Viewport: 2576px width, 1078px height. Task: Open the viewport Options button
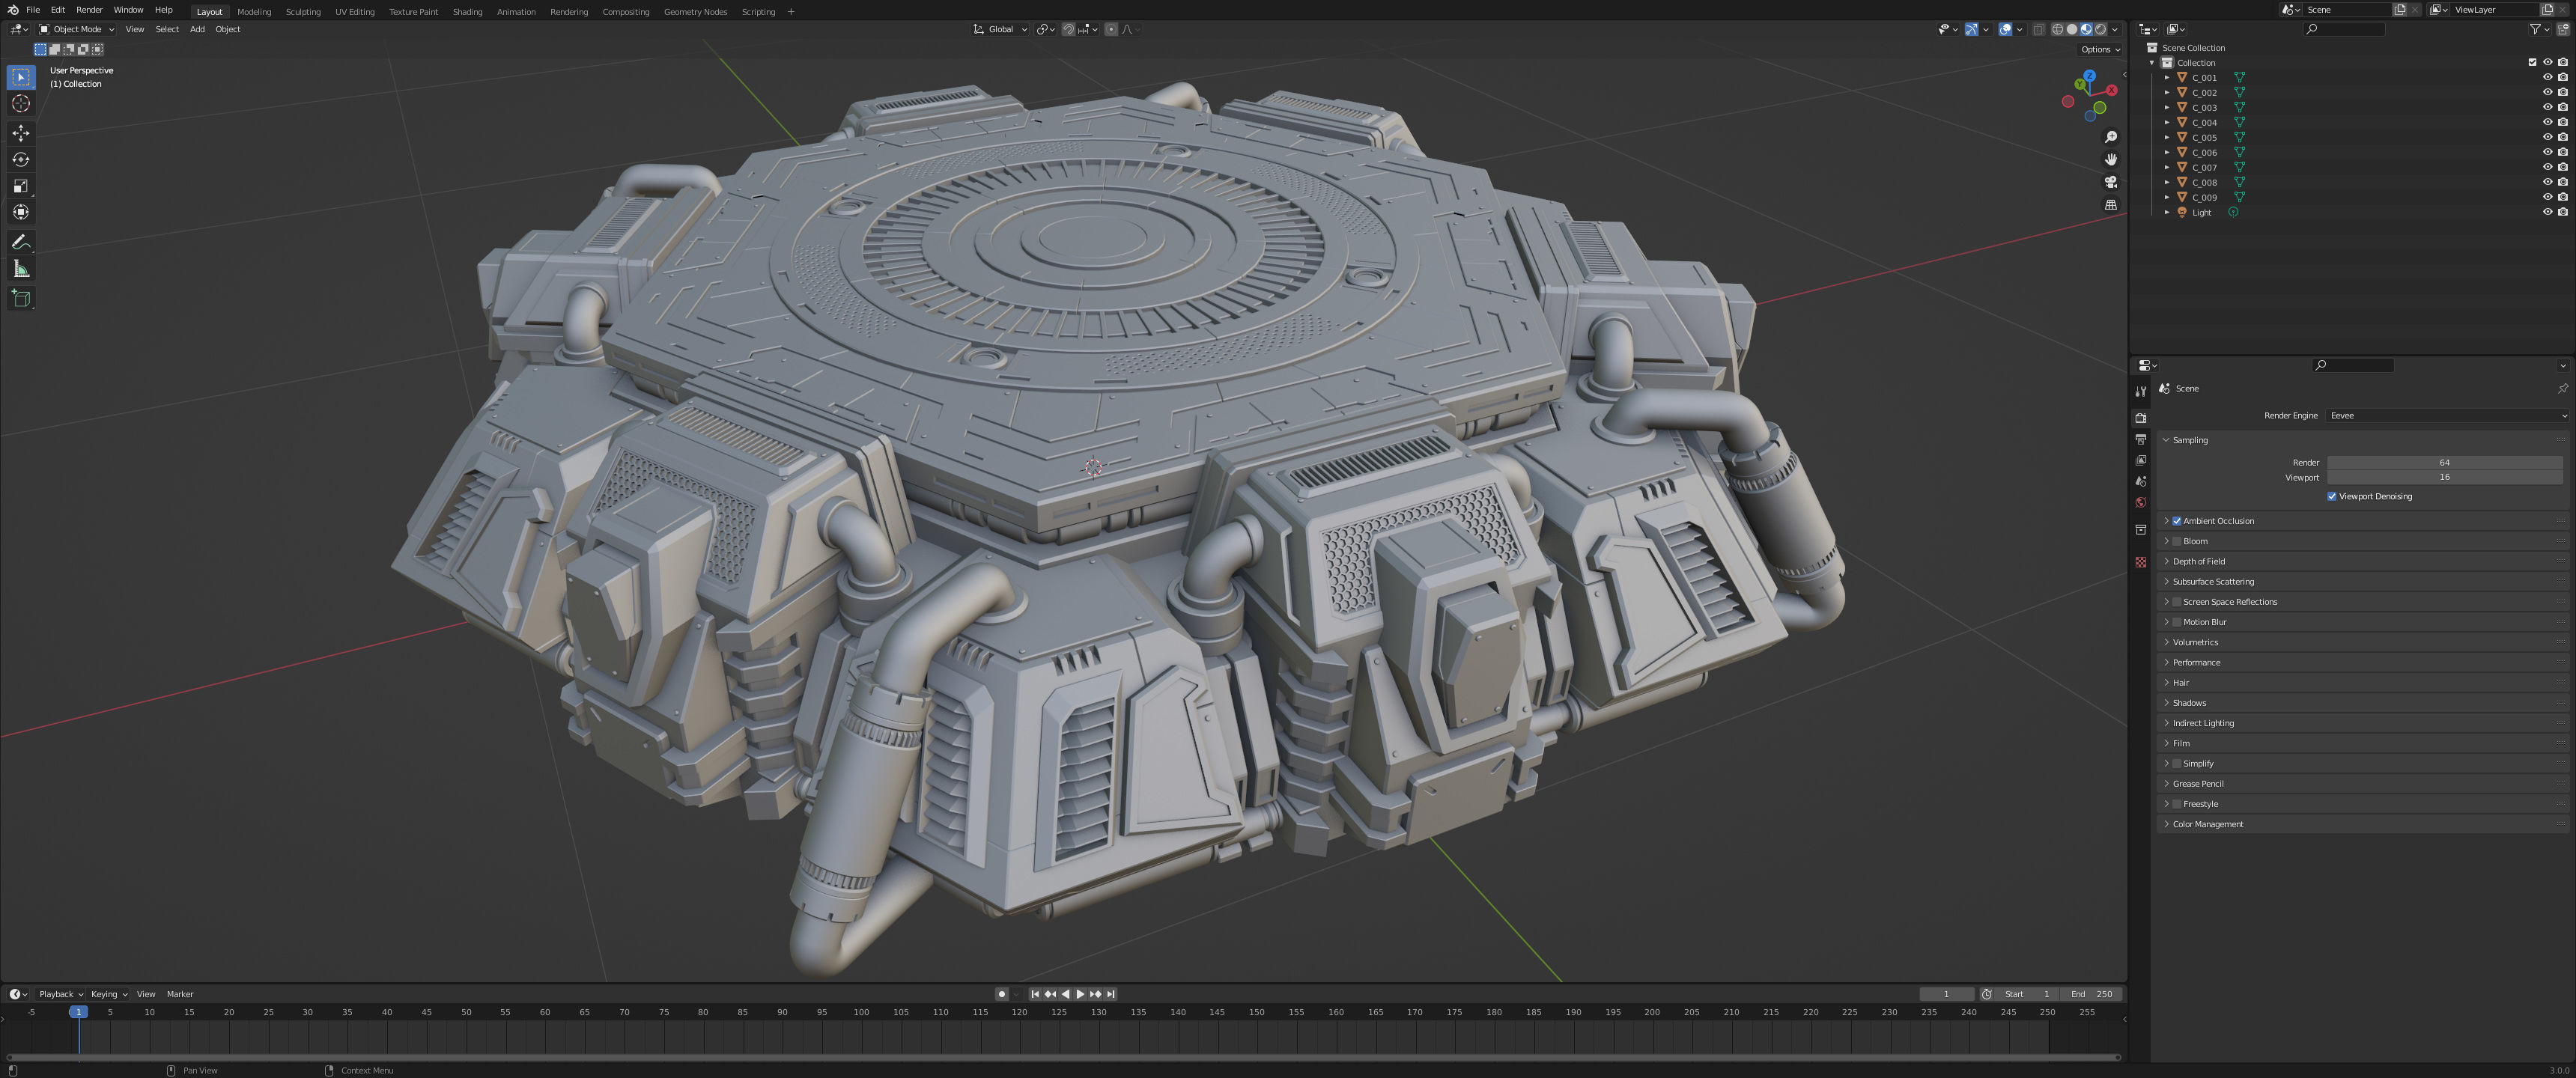(x=2100, y=49)
